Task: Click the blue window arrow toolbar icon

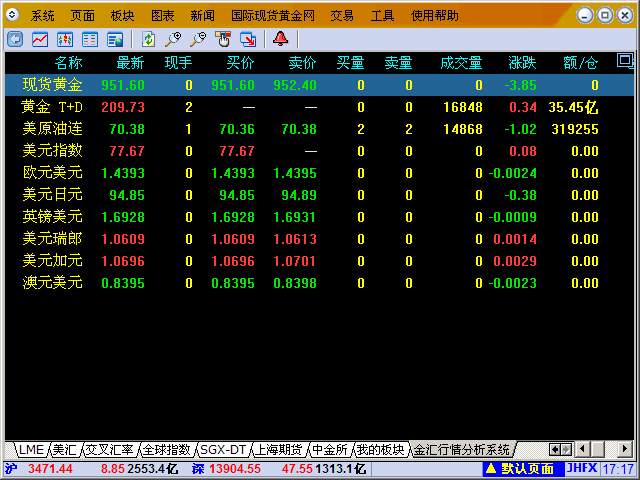Action: click(x=246, y=39)
